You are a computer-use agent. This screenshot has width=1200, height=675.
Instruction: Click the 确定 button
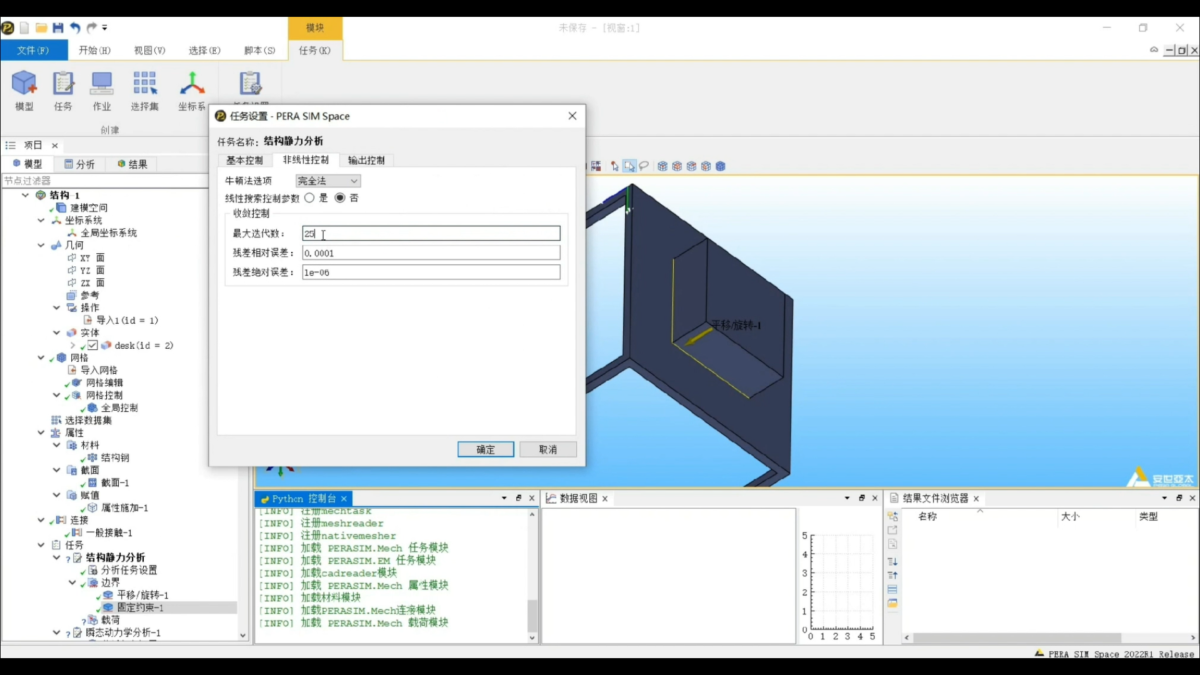pyautogui.click(x=486, y=450)
